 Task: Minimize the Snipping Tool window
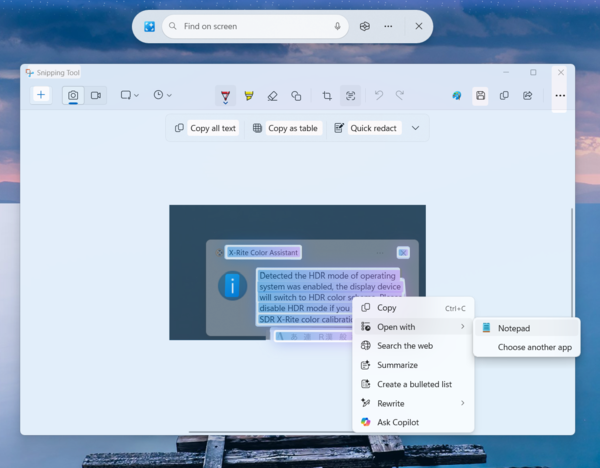pyautogui.click(x=506, y=72)
